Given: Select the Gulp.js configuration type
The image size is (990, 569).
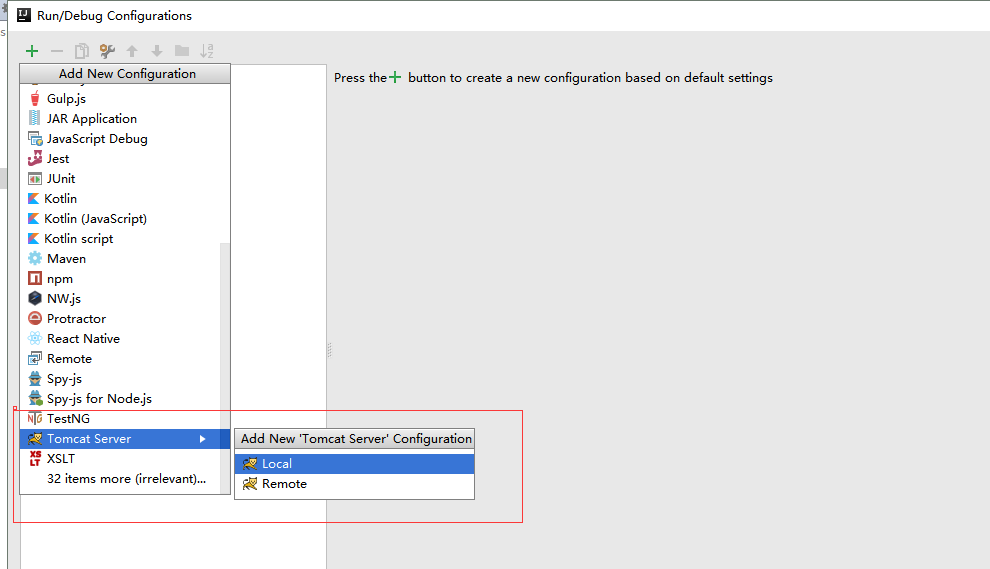Looking at the screenshot, I should pyautogui.click(x=125, y=99).
